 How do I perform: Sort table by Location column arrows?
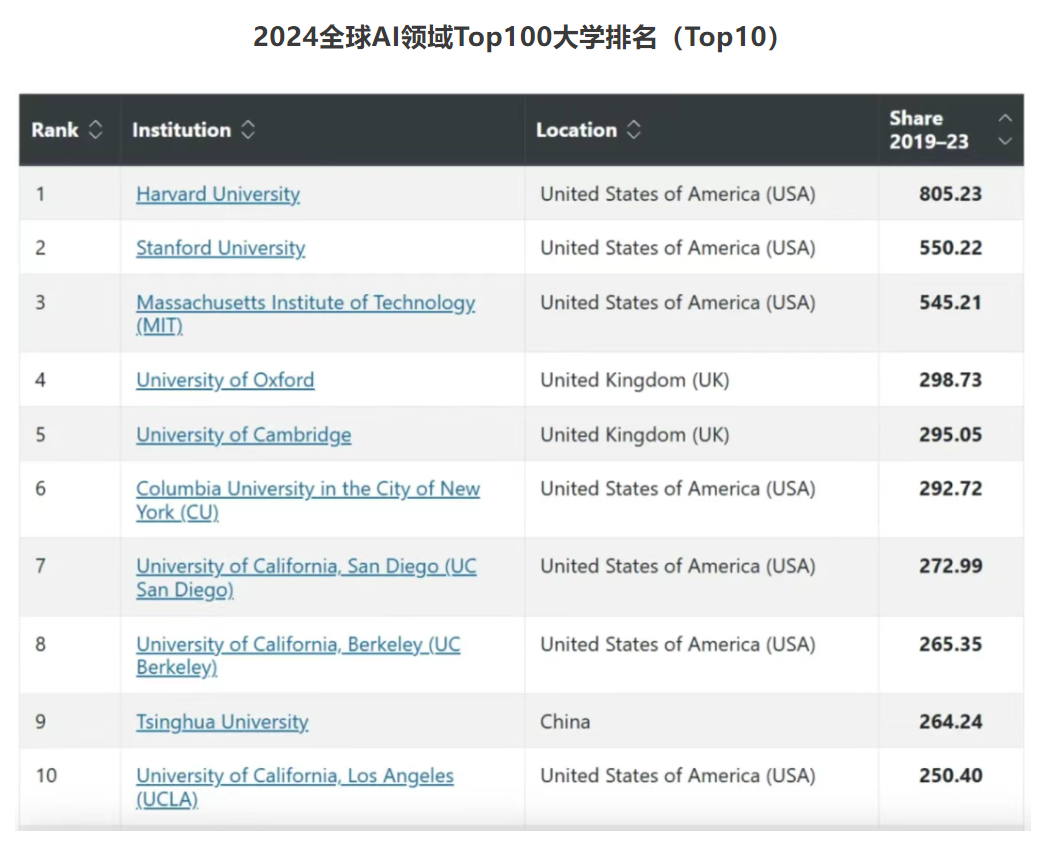point(634,130)
